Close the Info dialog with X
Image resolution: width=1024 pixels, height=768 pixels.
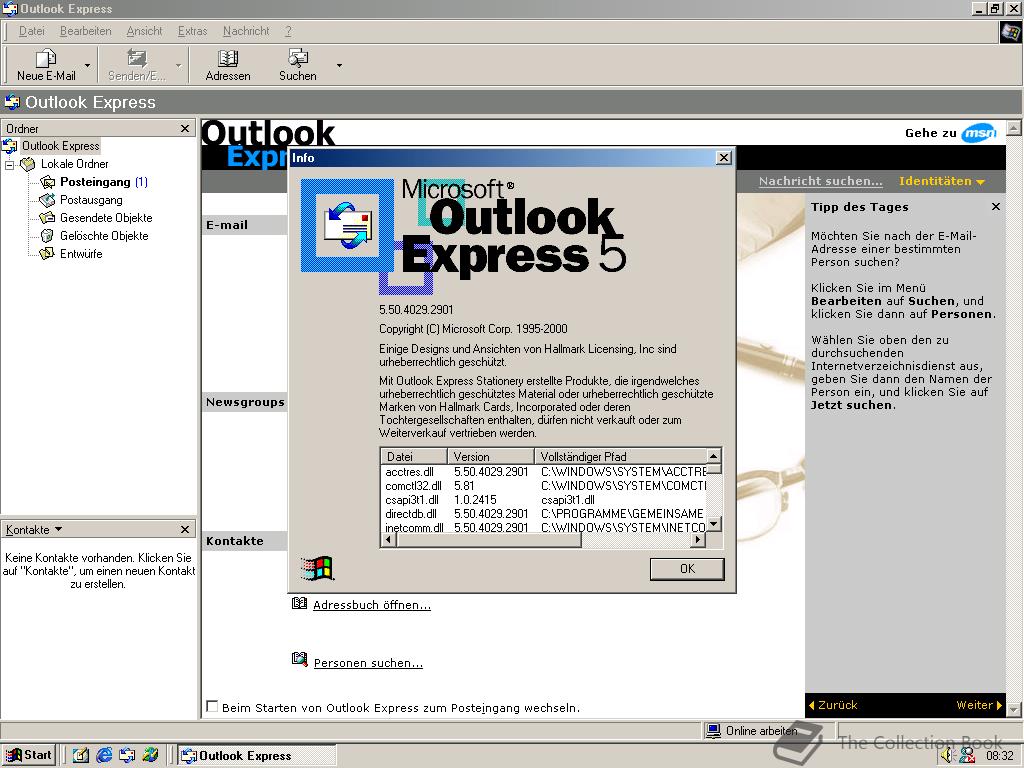(x=724, y=158)
